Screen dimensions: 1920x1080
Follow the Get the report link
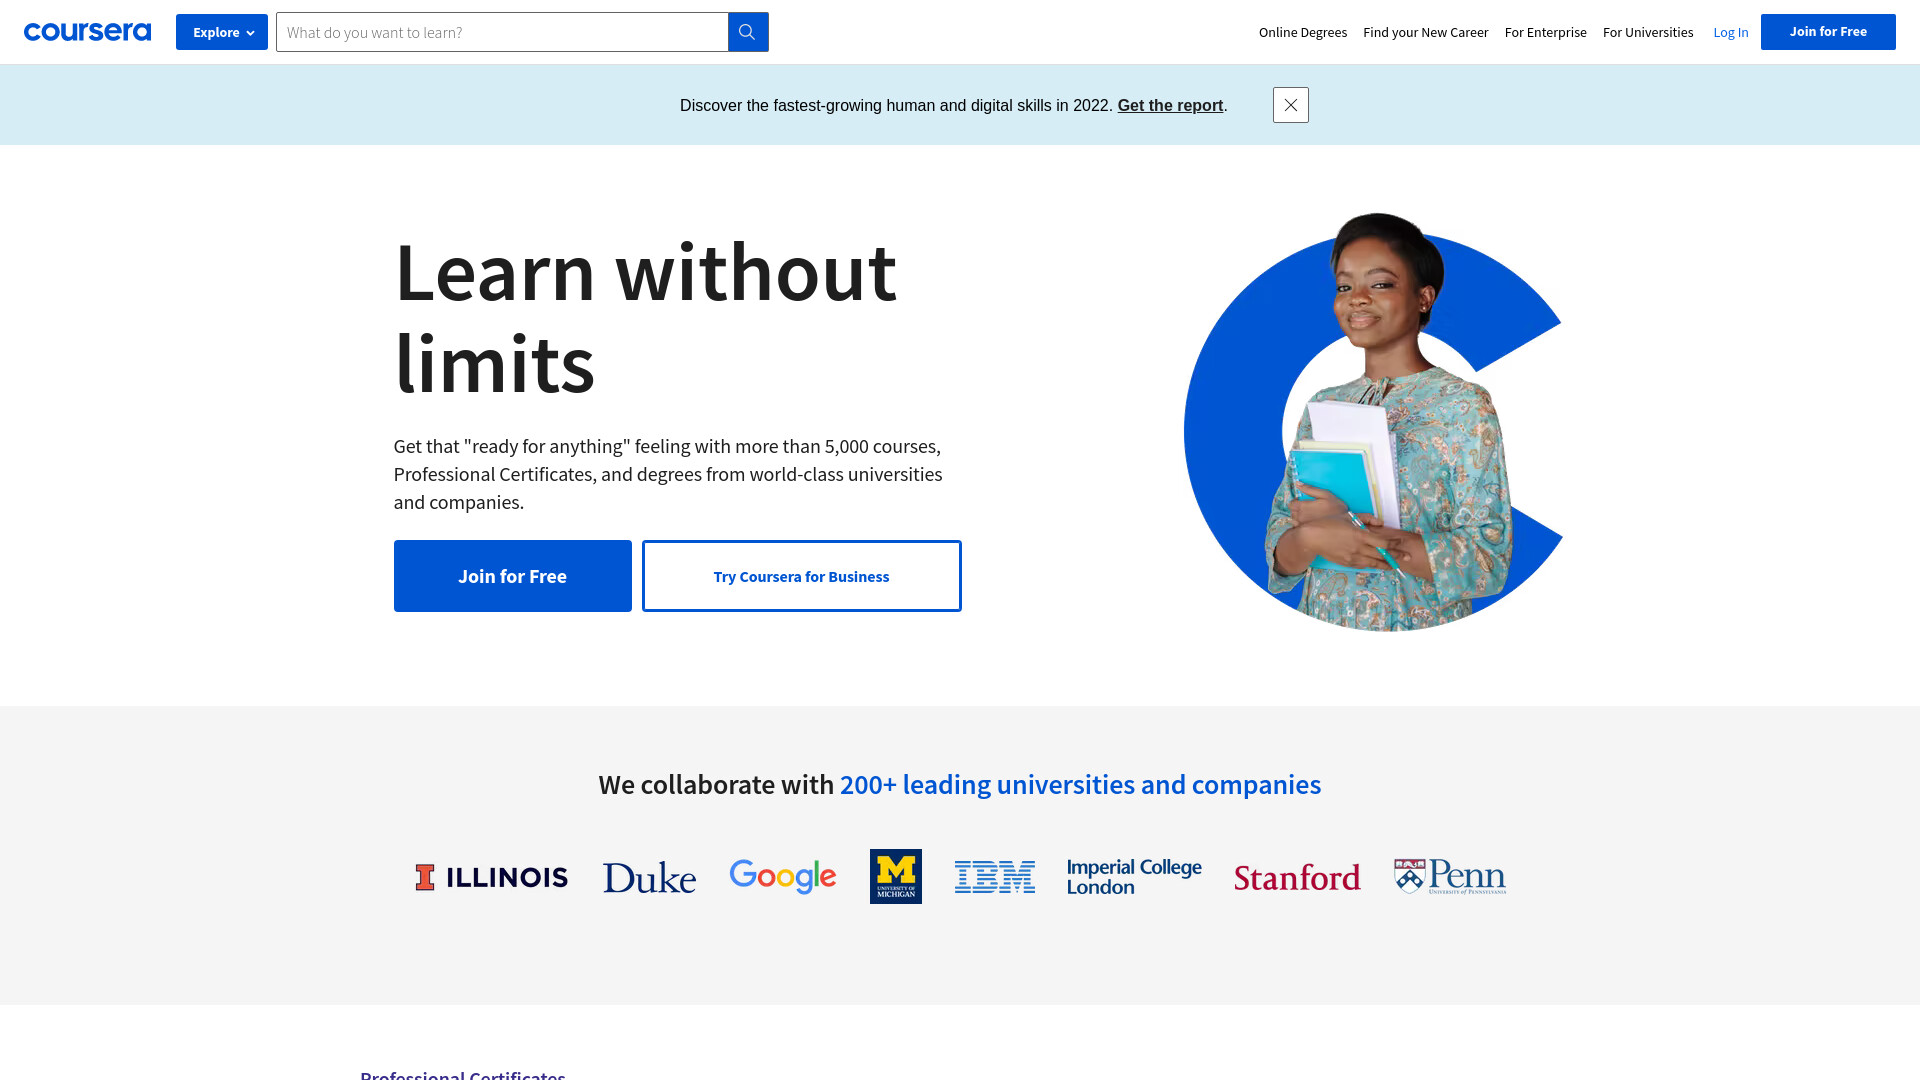pyautogui.click(x=1170, y=105)
